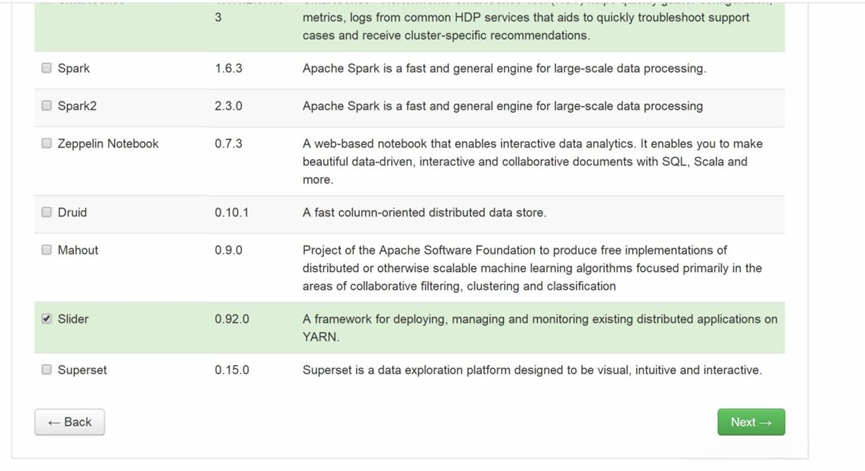Uncheck the Slider service checkbox
Viewport: 865px width, 471px height.
click(x=47, y=319)
